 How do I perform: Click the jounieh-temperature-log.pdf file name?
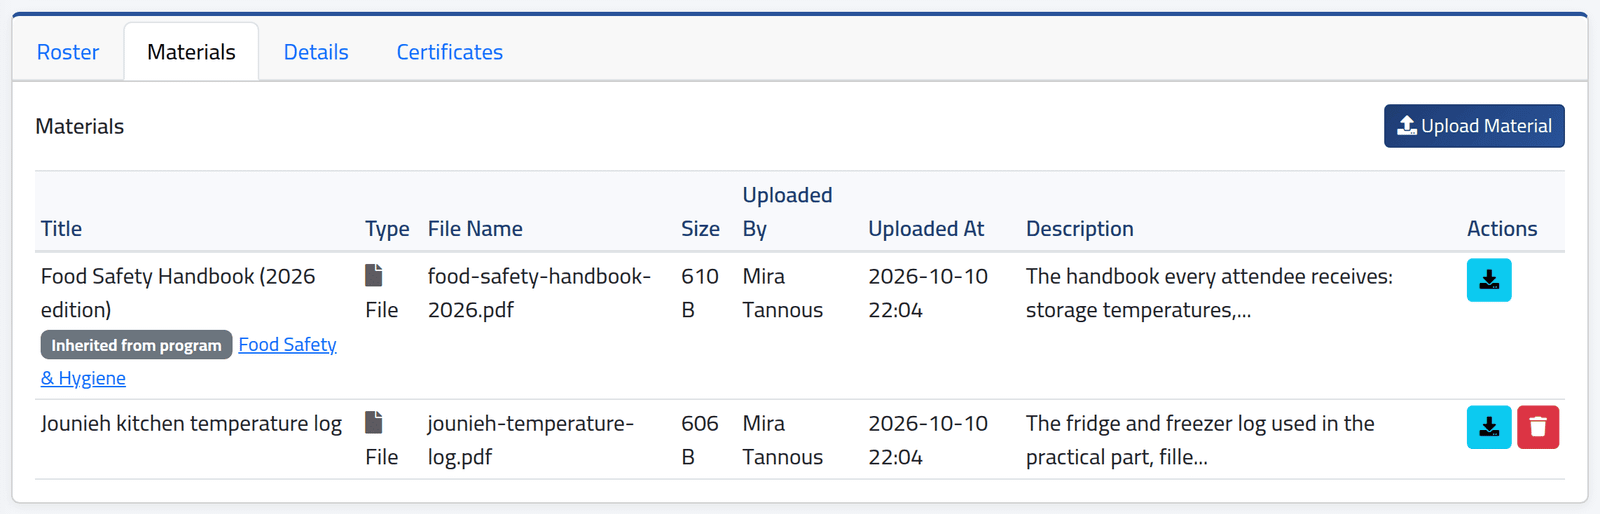tap(531, 440)
